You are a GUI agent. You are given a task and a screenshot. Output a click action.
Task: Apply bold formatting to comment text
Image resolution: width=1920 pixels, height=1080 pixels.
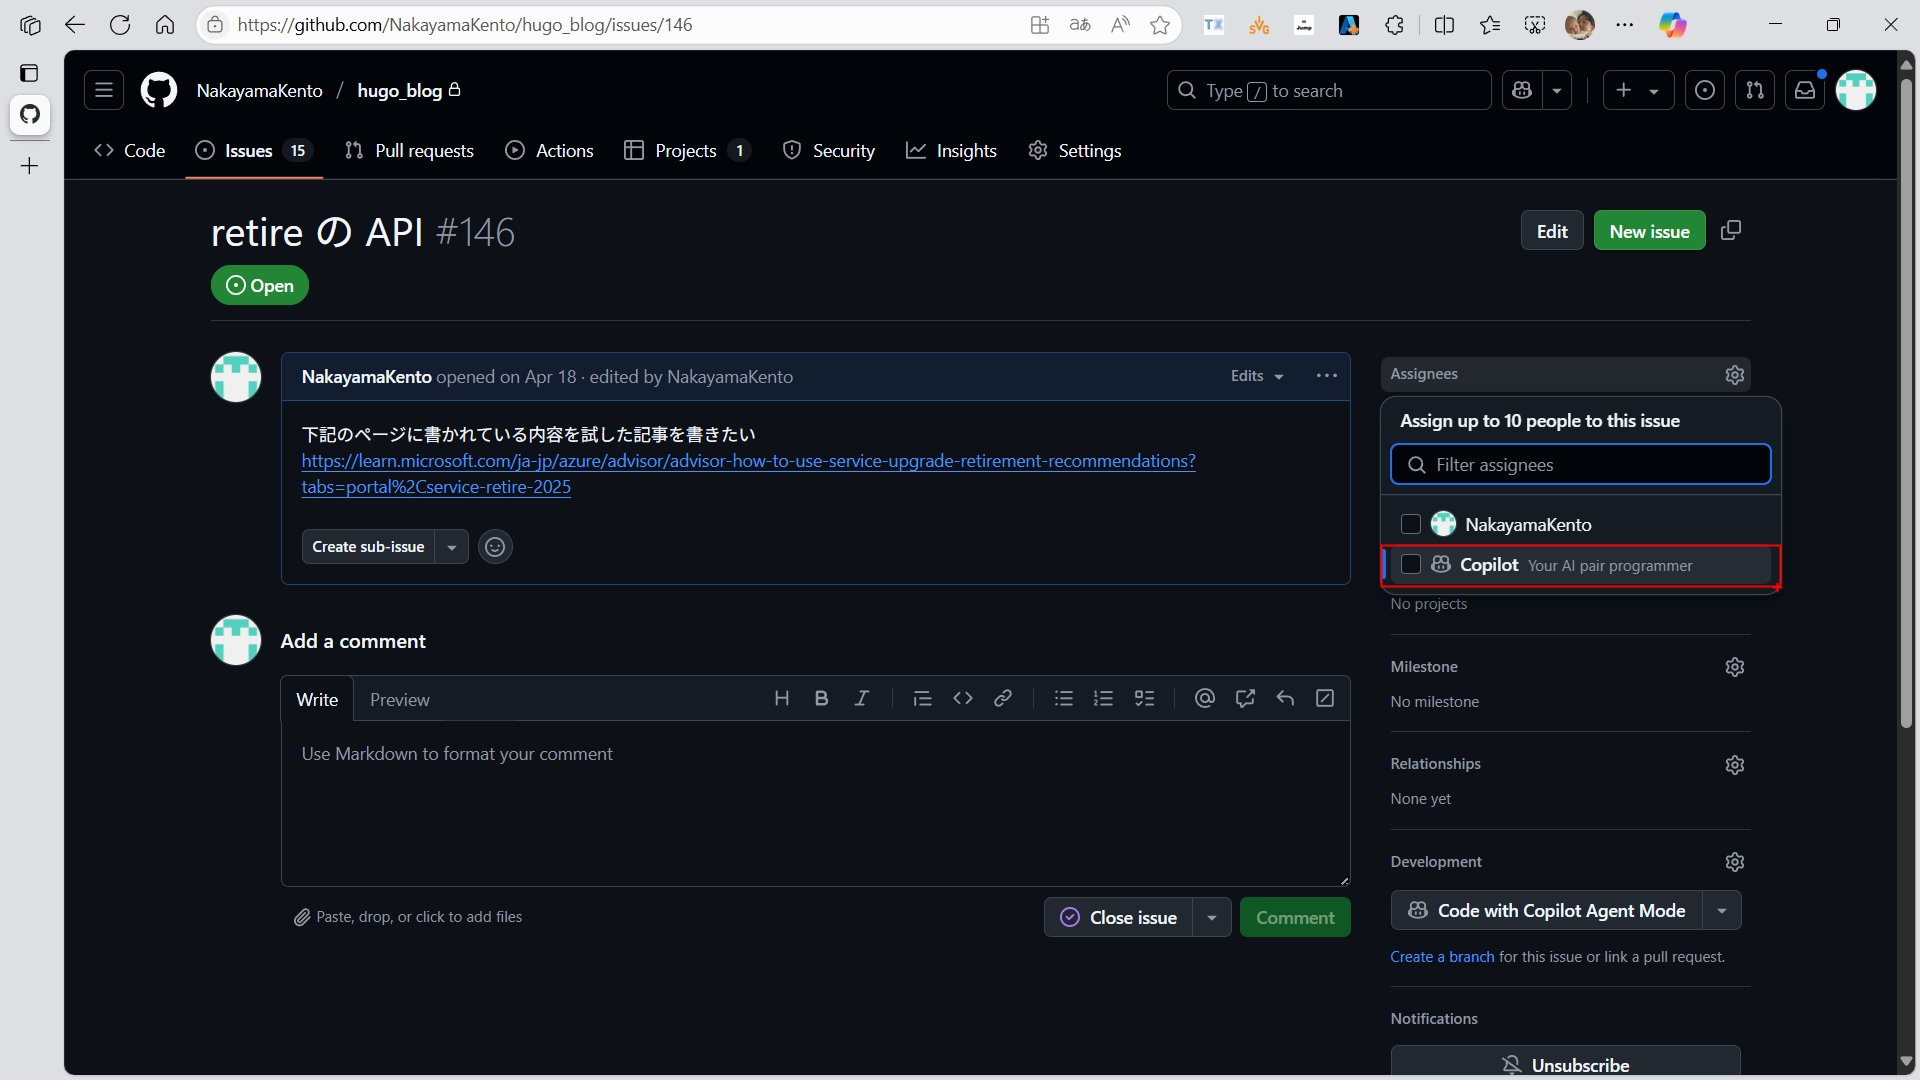(821, 699)
